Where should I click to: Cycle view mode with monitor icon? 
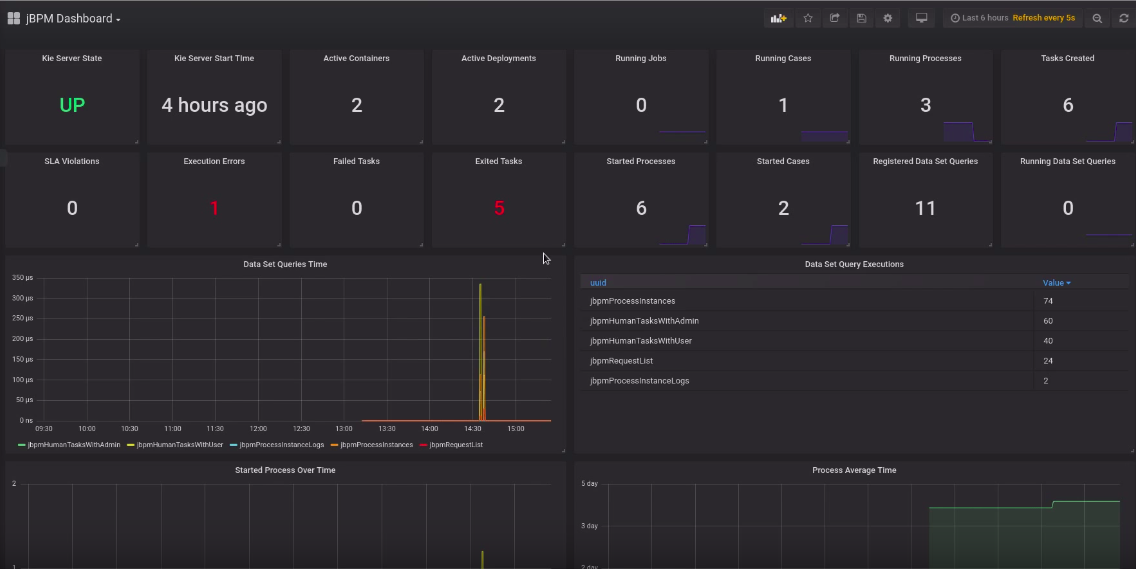[x=922, y=18]
